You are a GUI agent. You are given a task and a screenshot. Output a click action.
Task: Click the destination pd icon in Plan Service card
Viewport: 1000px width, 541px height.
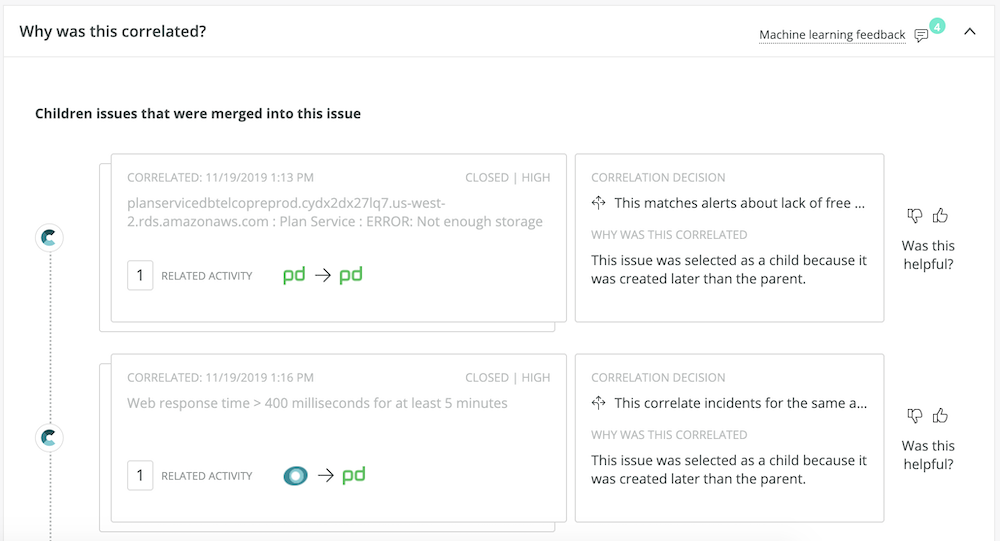[x=351, y=276]
